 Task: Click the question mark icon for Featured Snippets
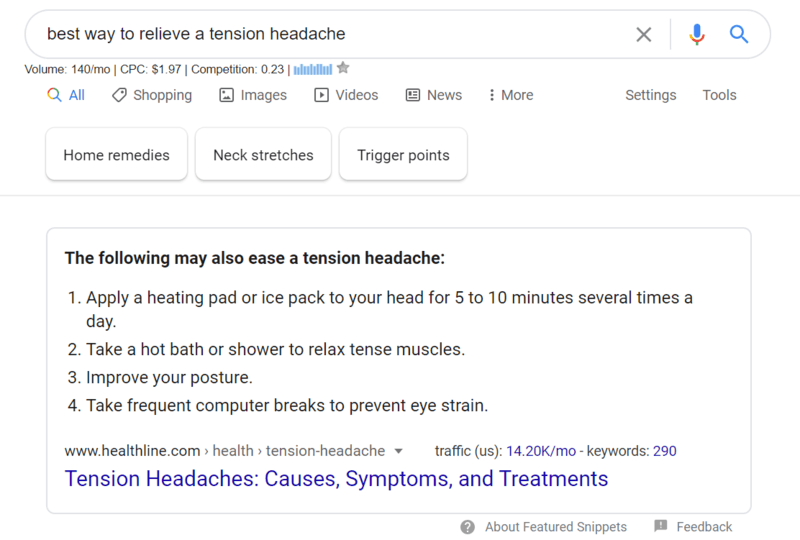467,527
